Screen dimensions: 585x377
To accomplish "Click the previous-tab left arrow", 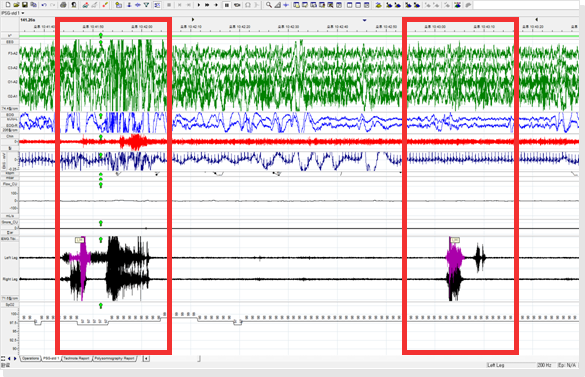I will [x=9, y=358].
